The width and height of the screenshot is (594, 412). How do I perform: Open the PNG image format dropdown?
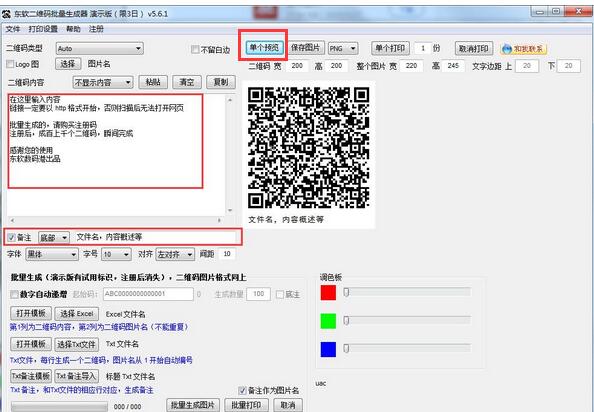(x=343, y=48)
